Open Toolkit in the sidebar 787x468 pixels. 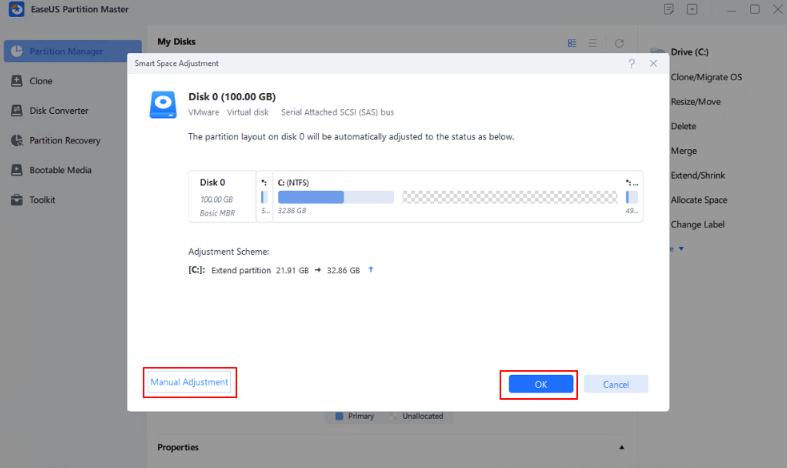tap(42, 199)
